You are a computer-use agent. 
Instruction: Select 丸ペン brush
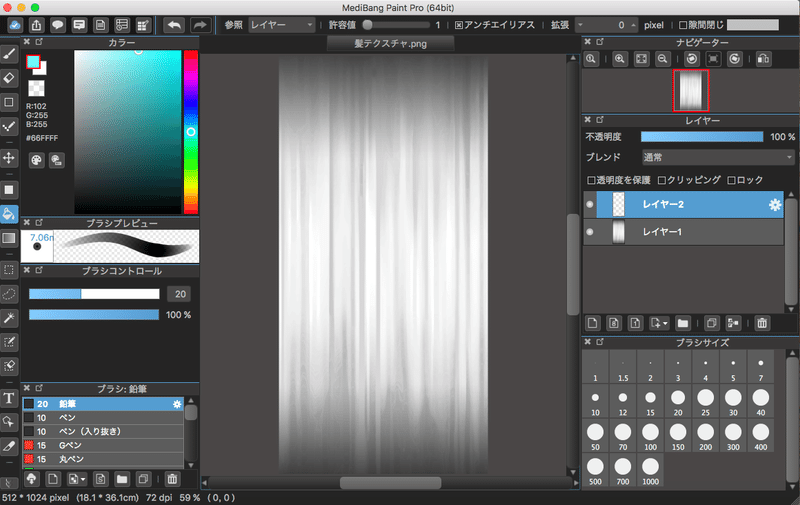pyautogui.click(x=103, y=459)
